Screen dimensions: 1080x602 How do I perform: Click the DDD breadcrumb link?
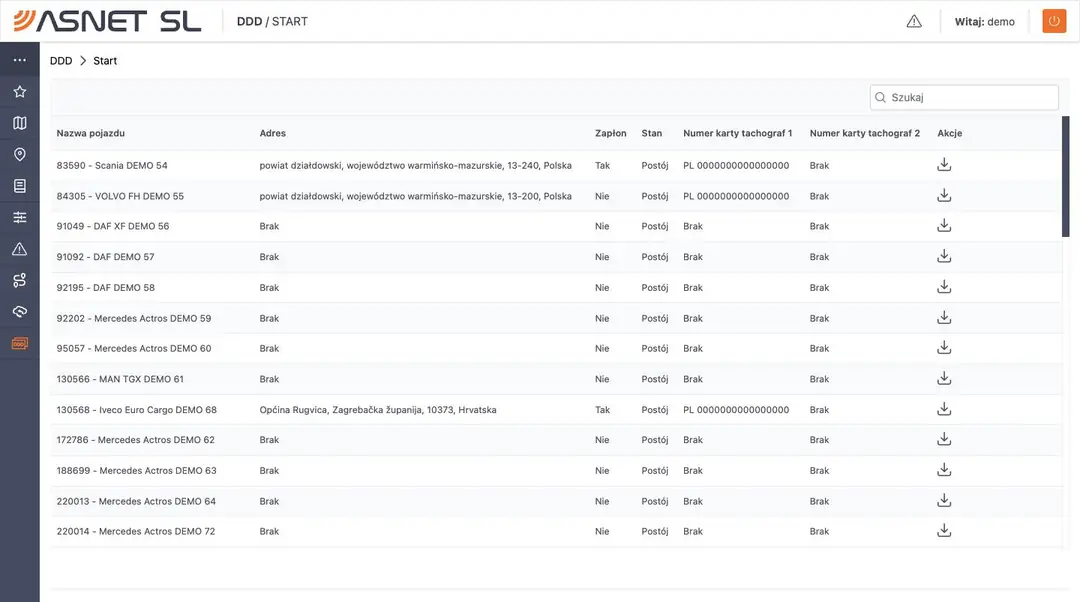coord(61,61)
